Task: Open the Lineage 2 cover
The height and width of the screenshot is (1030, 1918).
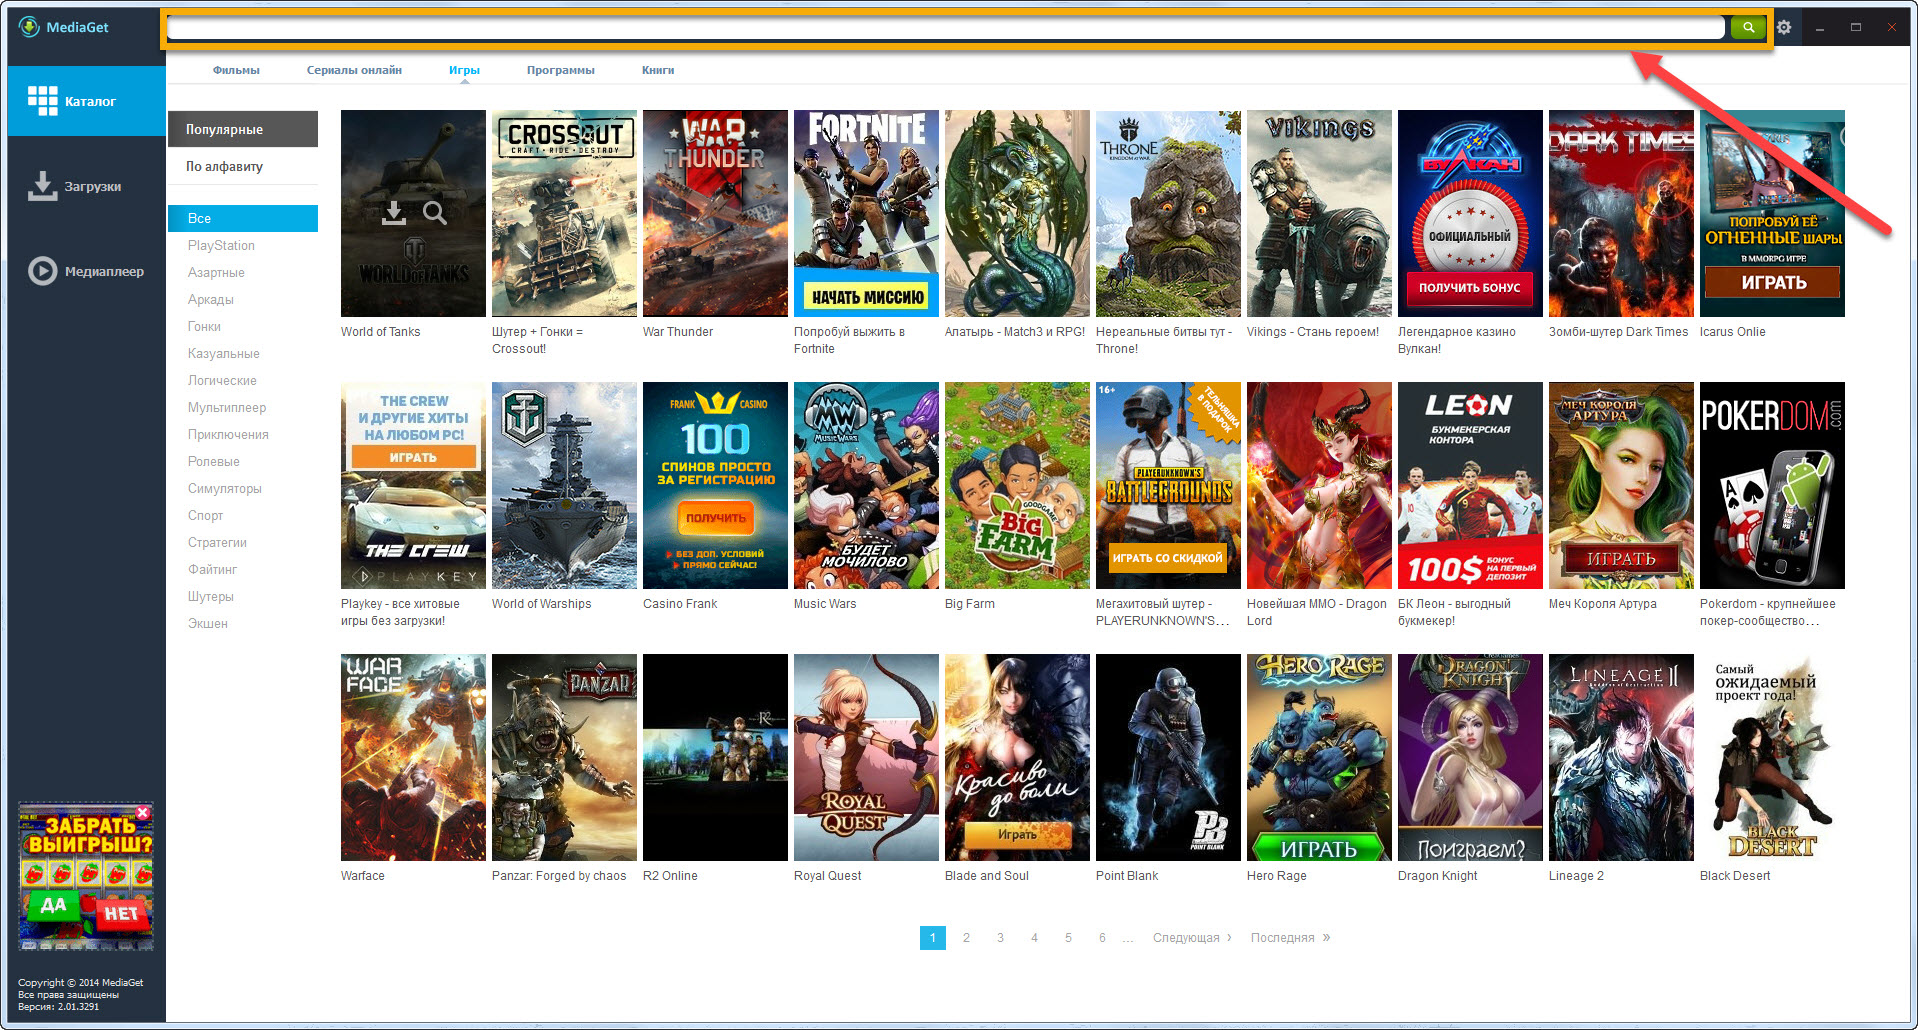Action: coord(1621,757)
